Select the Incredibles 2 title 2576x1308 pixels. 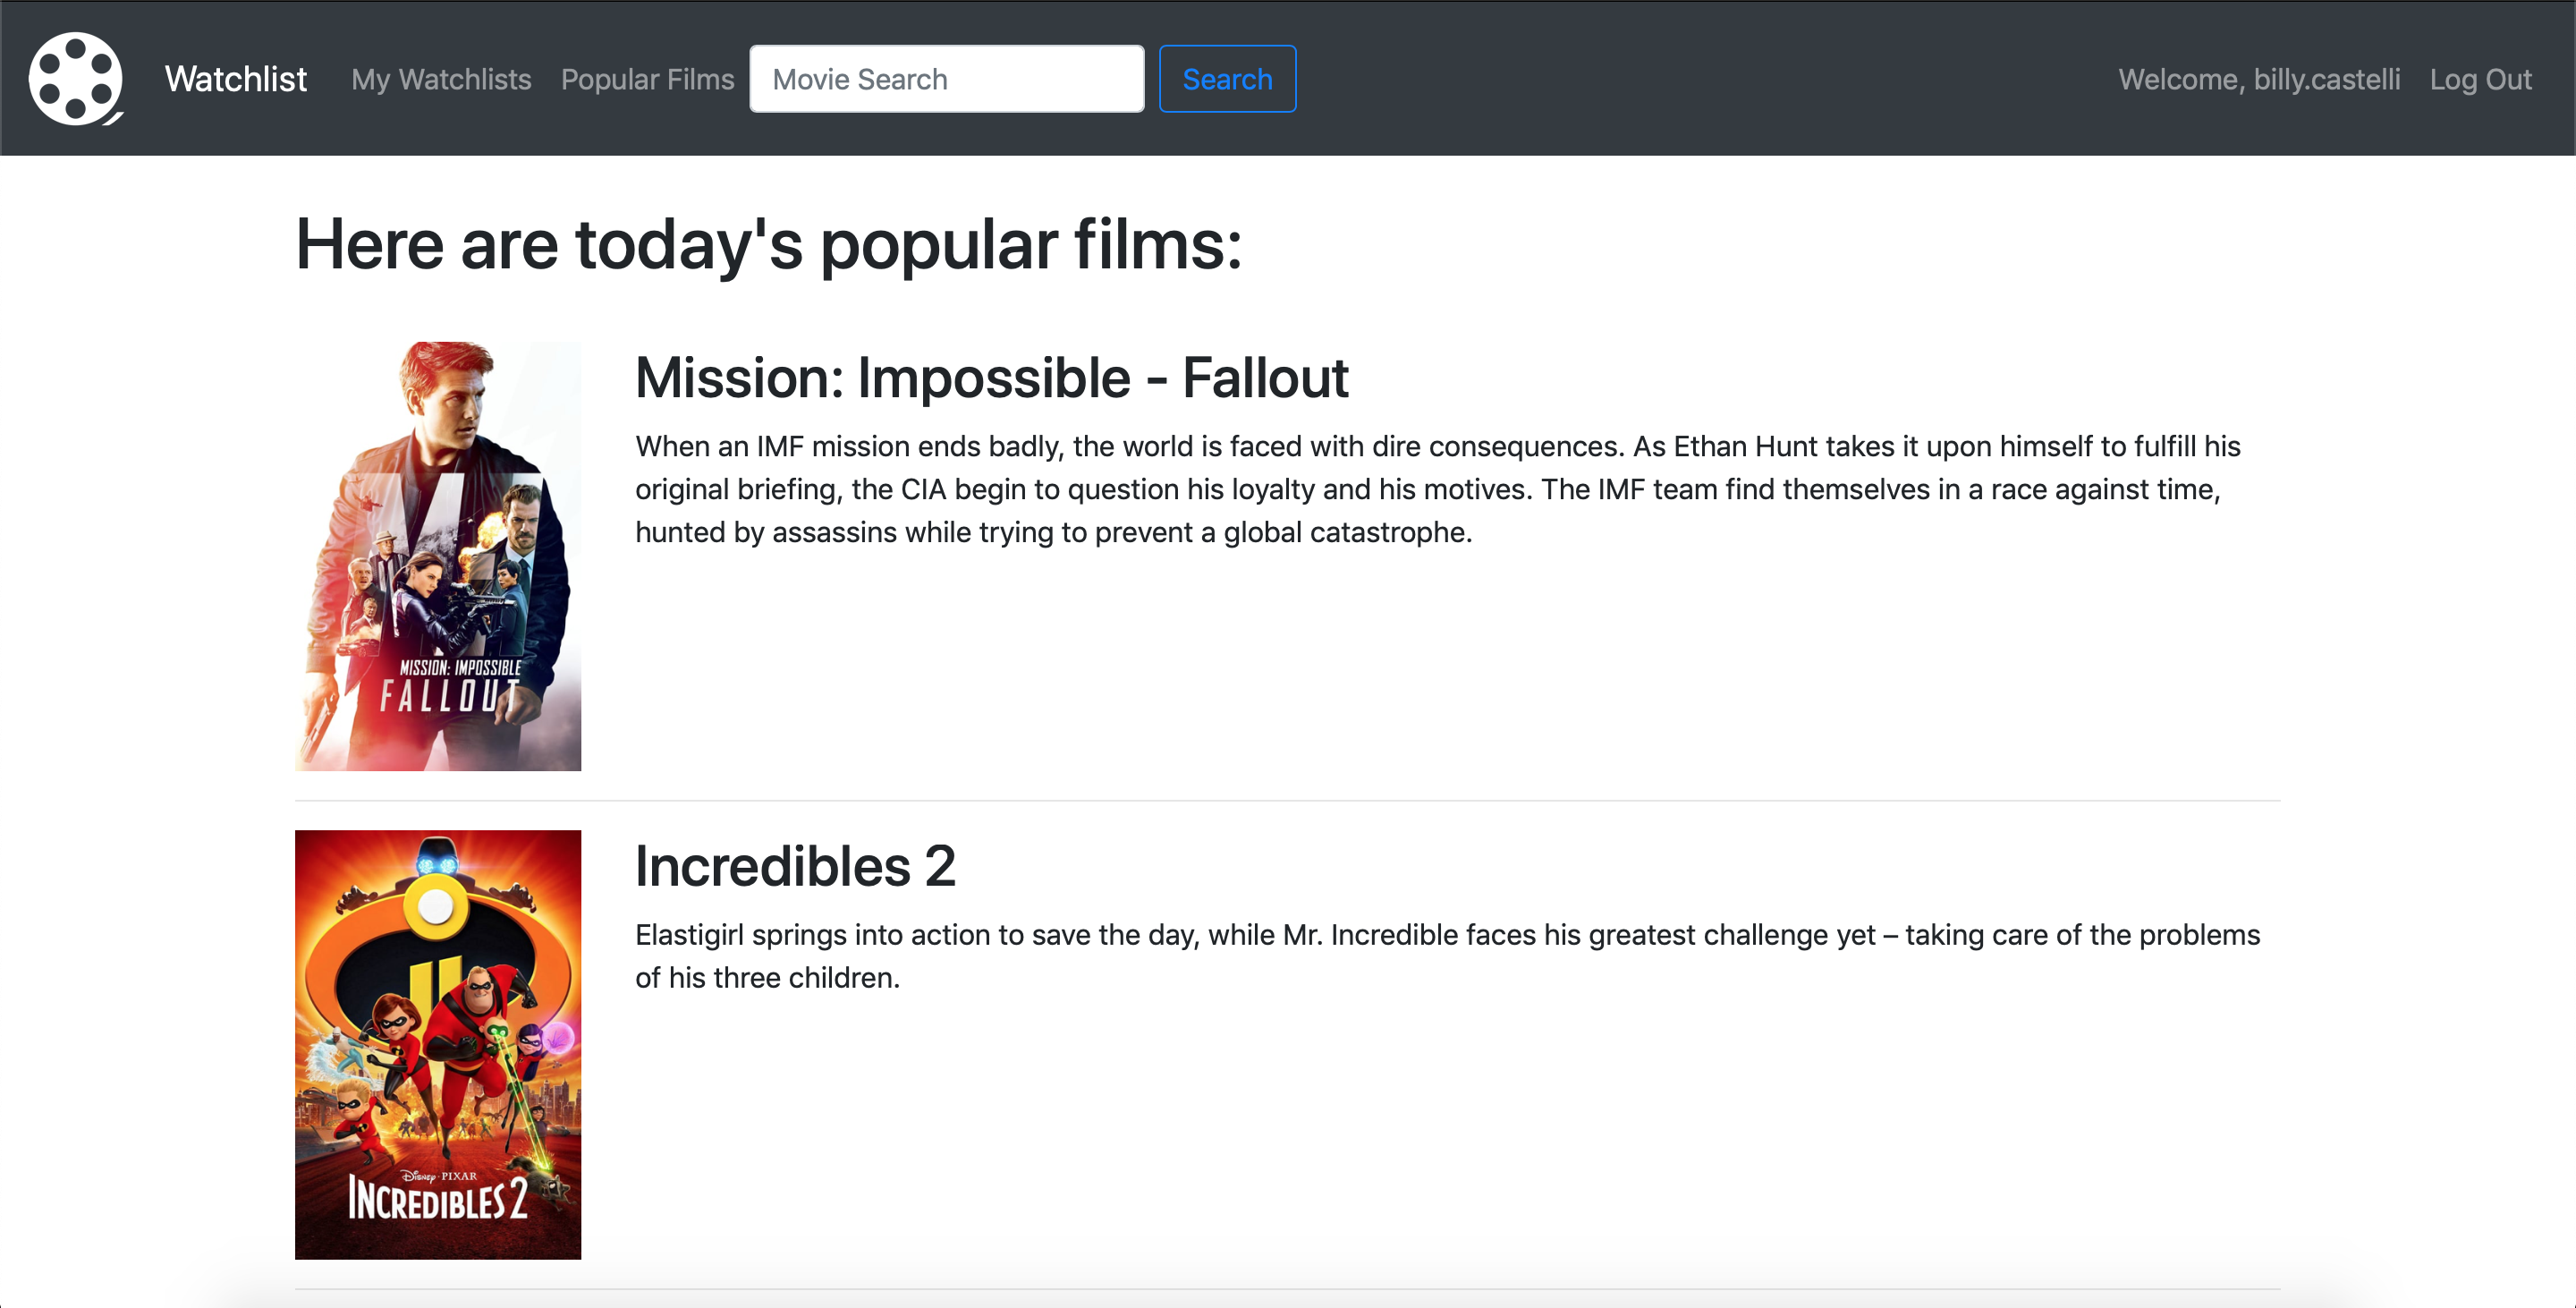click(795, 866)
